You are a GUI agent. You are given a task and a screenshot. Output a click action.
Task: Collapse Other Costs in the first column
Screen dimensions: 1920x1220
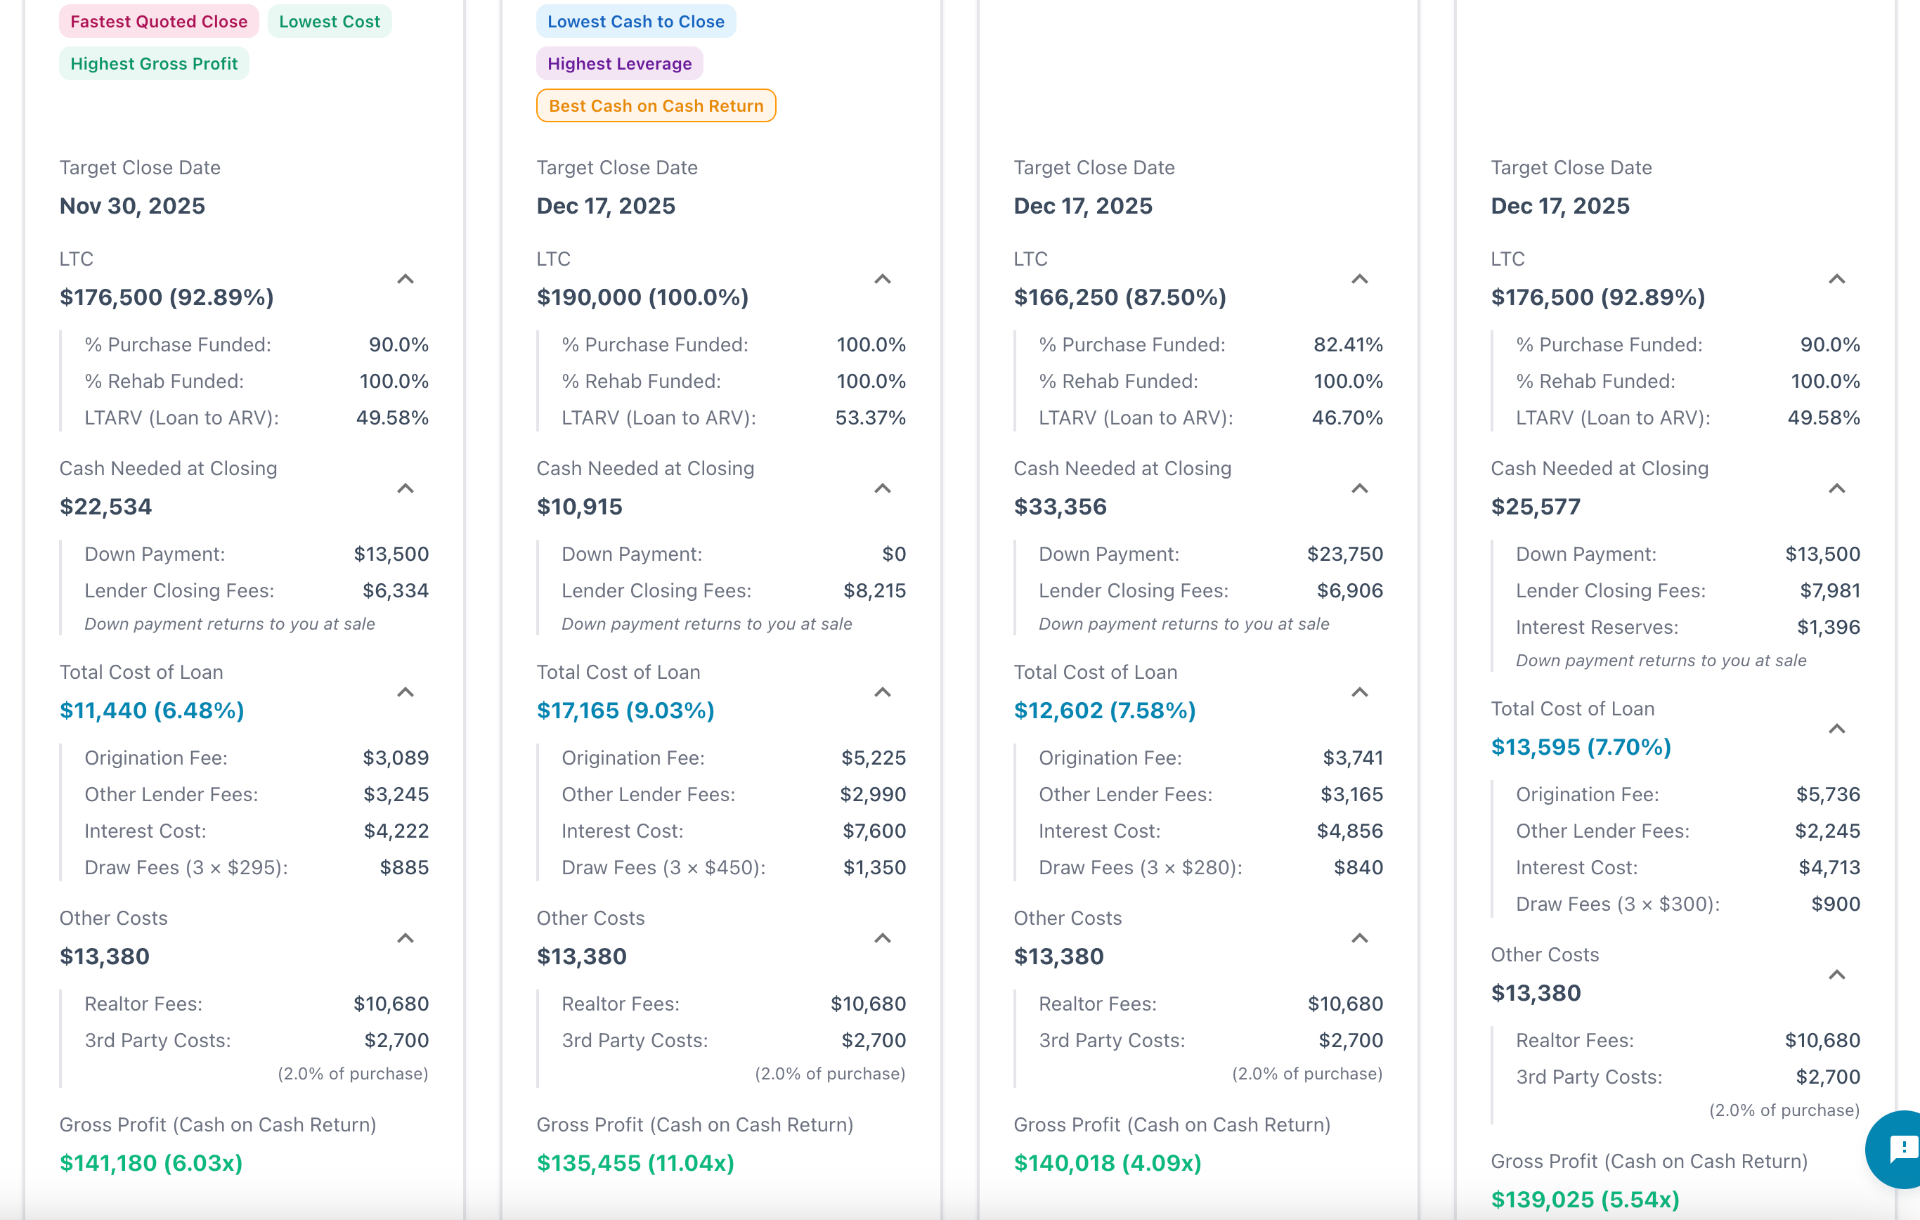pyautogui.click(x=405, y=938)
